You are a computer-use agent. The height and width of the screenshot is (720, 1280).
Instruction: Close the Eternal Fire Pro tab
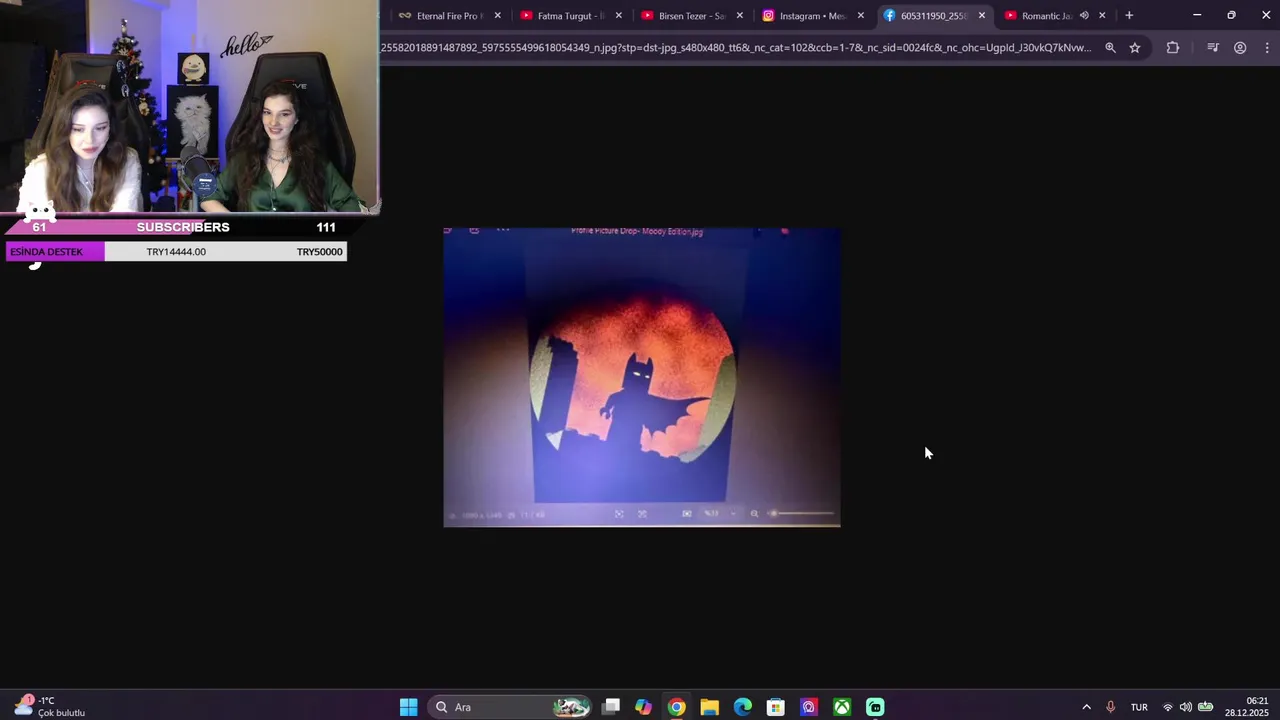[x=498, y=15]
